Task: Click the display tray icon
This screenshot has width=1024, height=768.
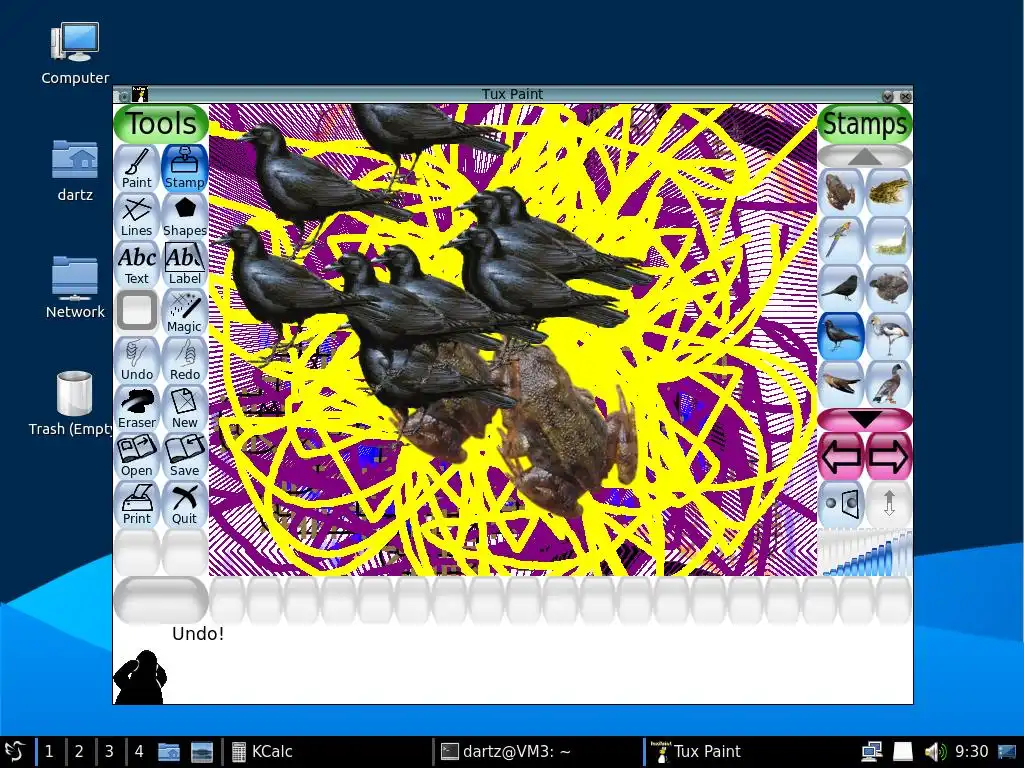Action: [1008, 752]
